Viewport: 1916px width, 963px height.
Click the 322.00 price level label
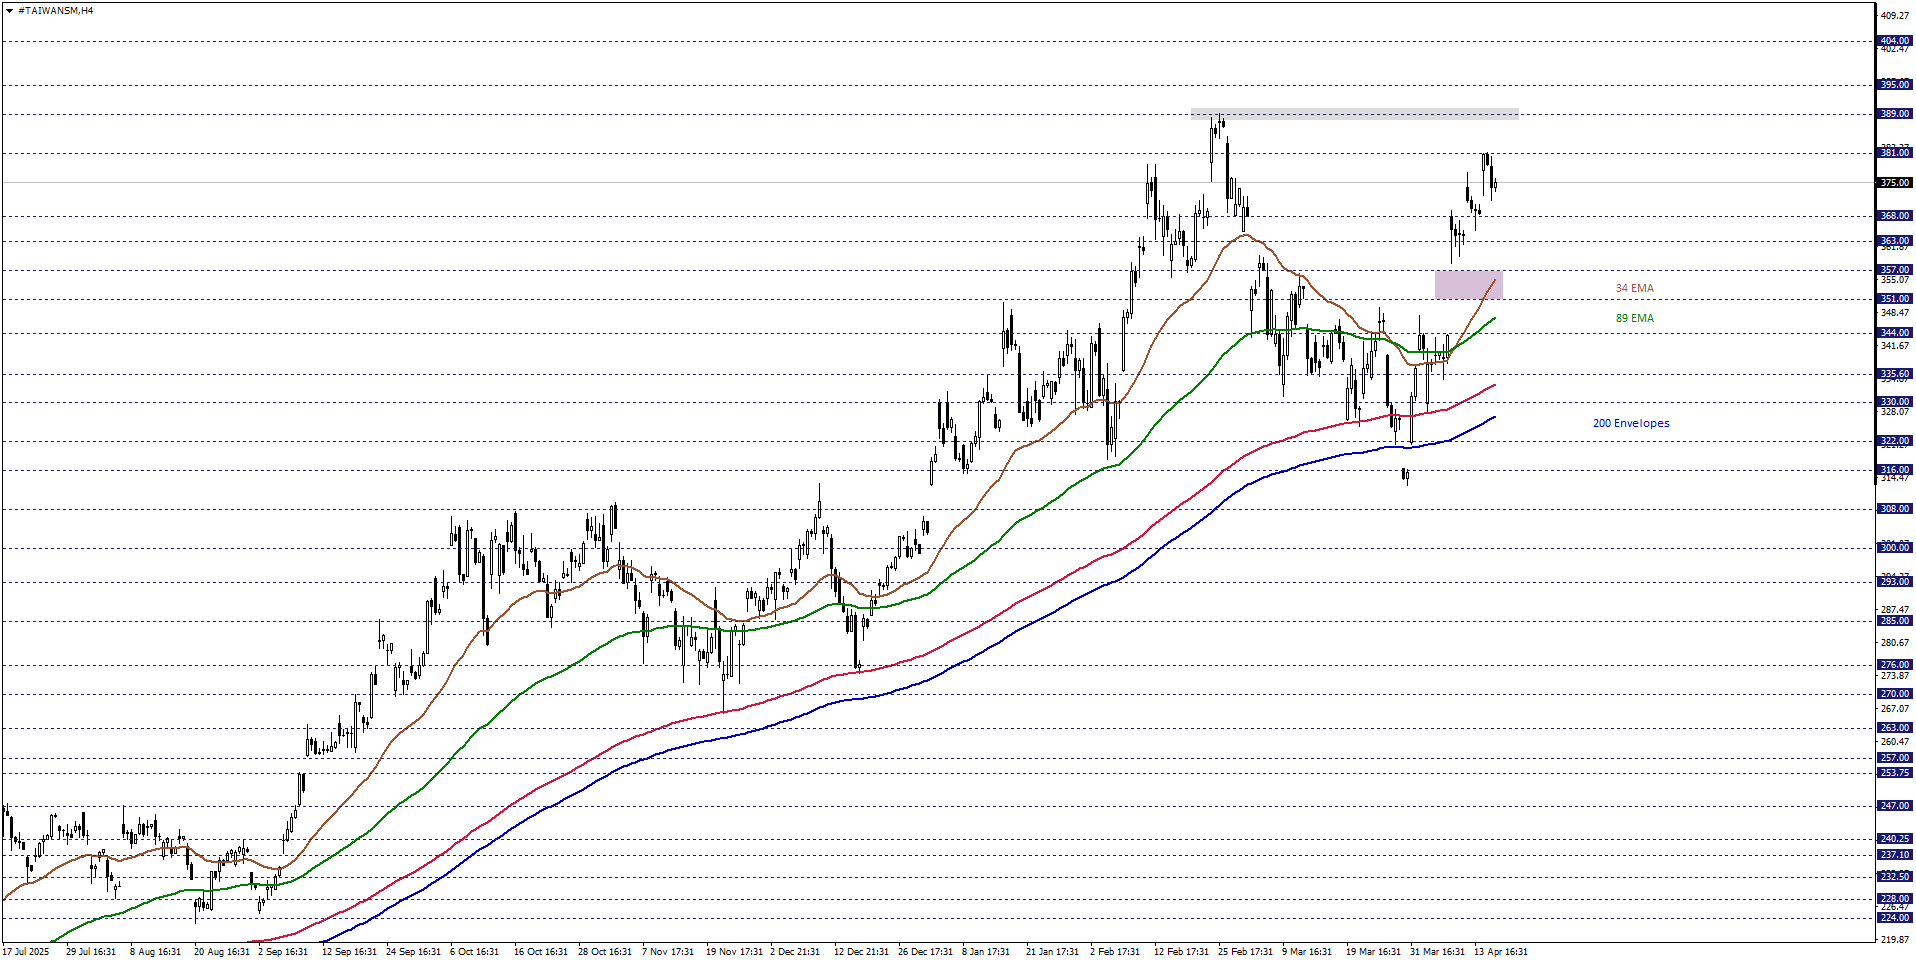tap(1894, 441)
